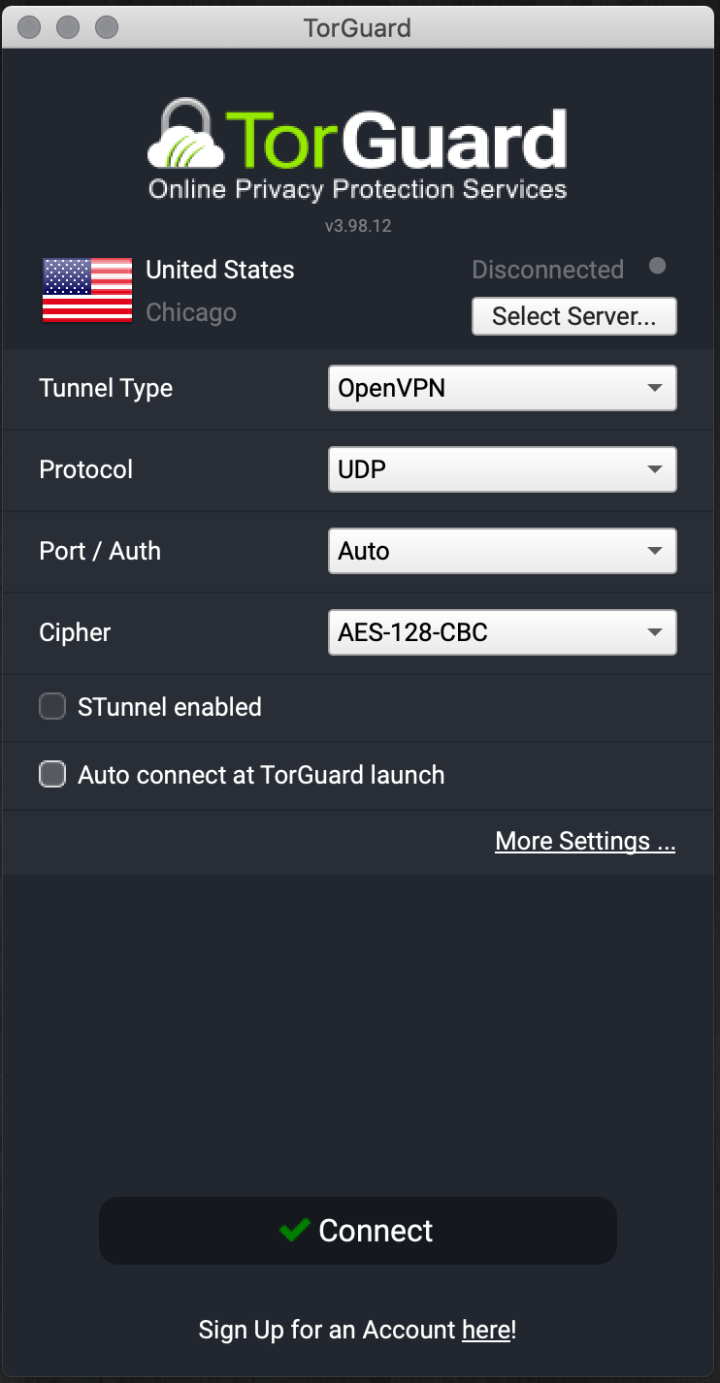The image size is (720, 1383).
Task: Open the Protocol dropdown
Action: tap(502, 469)
